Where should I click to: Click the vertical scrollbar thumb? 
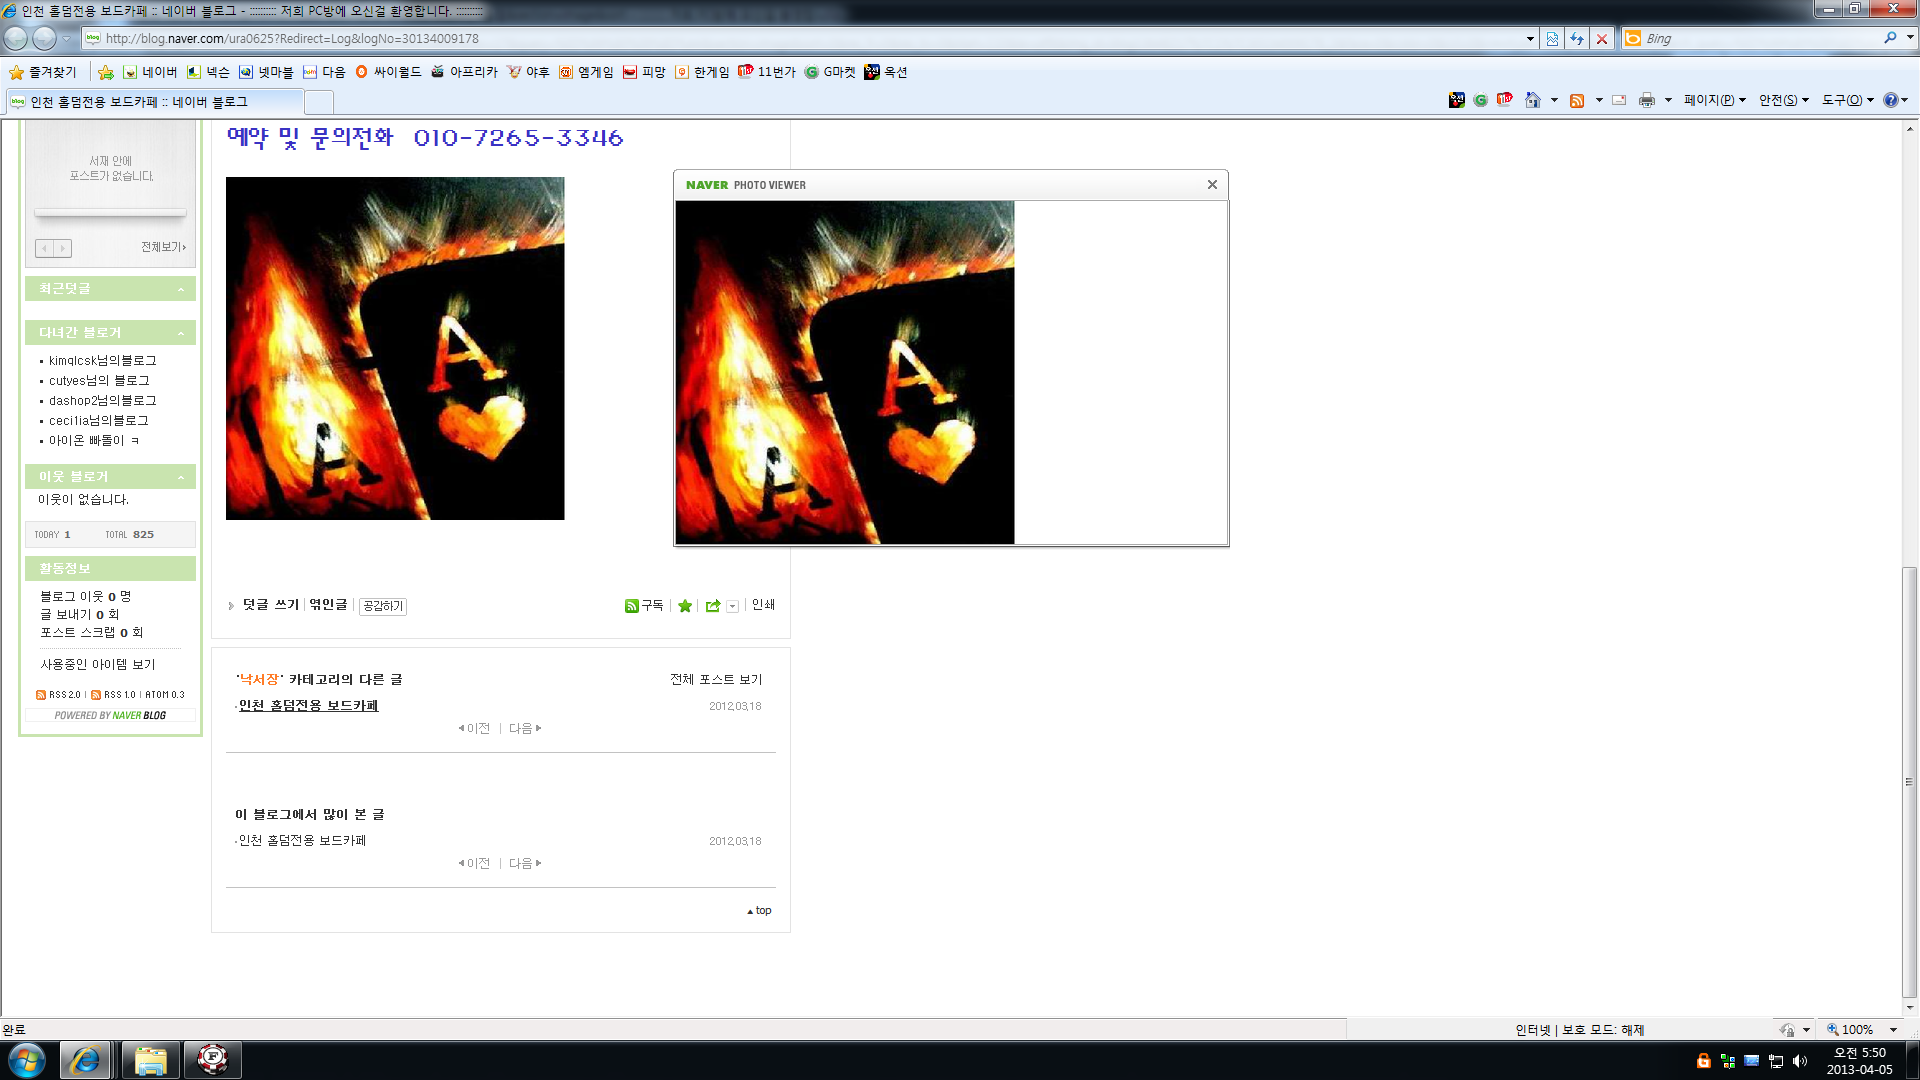pos(1910,782)
